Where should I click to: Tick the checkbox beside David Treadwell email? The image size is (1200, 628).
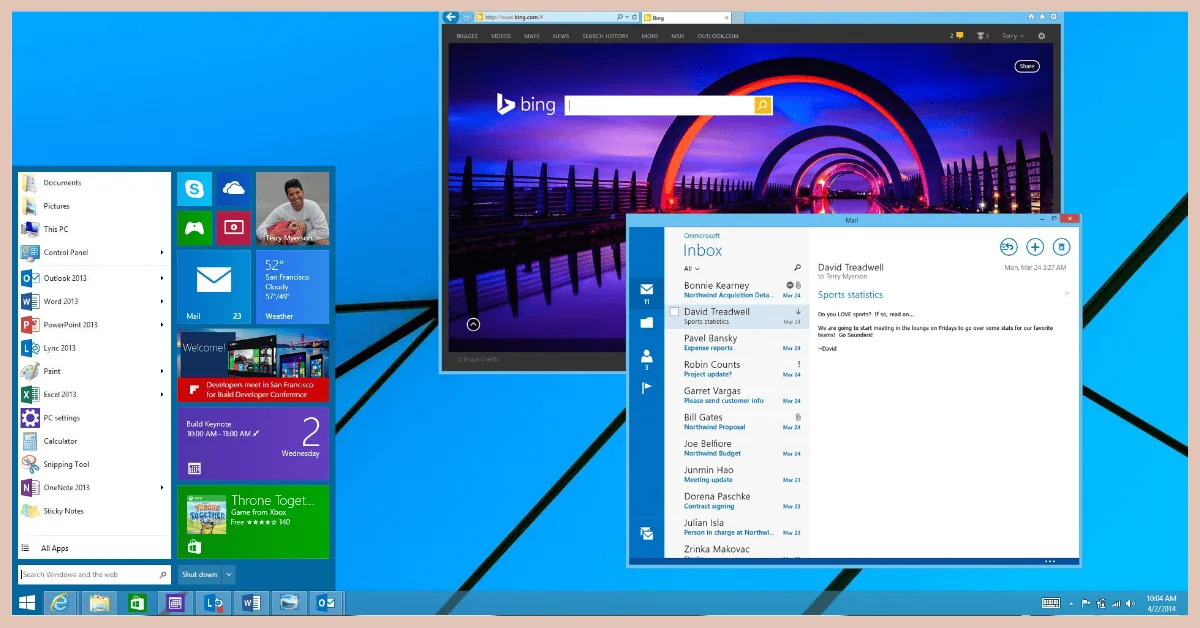pos(674,312)
